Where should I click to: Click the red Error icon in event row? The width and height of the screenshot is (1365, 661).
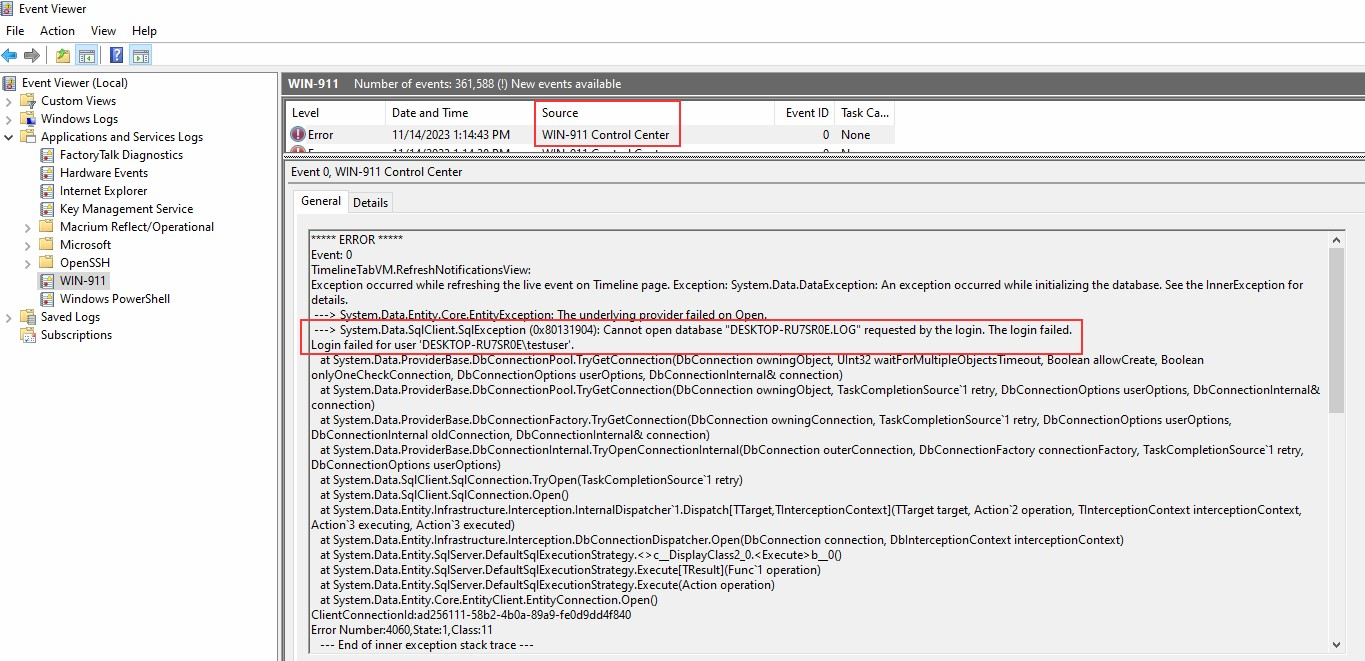(297, 135)
